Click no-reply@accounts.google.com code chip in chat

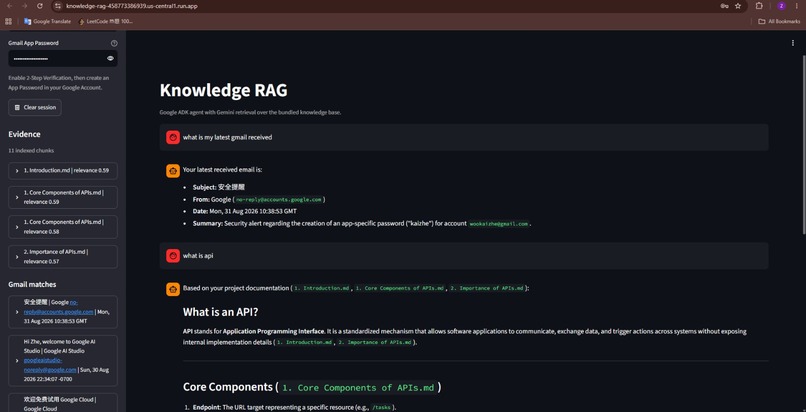pos(279,199)
